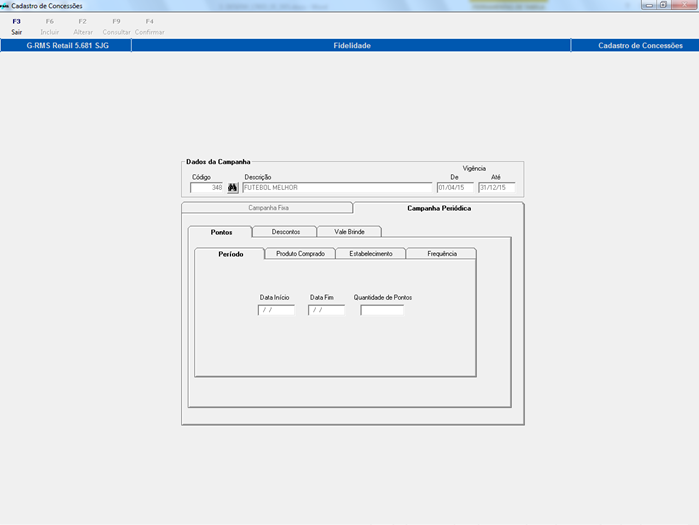Open the Estabelecimento sub-tab

point(370,254)
